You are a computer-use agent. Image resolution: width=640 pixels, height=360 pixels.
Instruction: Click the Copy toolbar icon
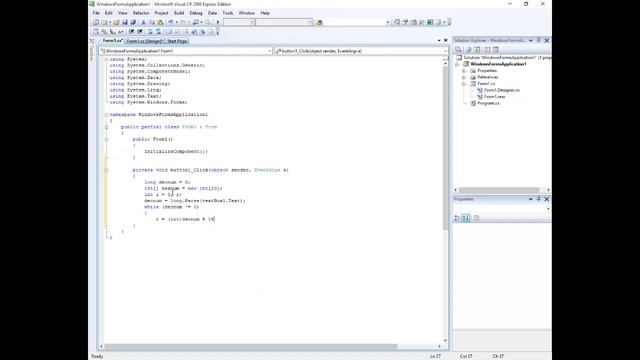pos(151,22)
